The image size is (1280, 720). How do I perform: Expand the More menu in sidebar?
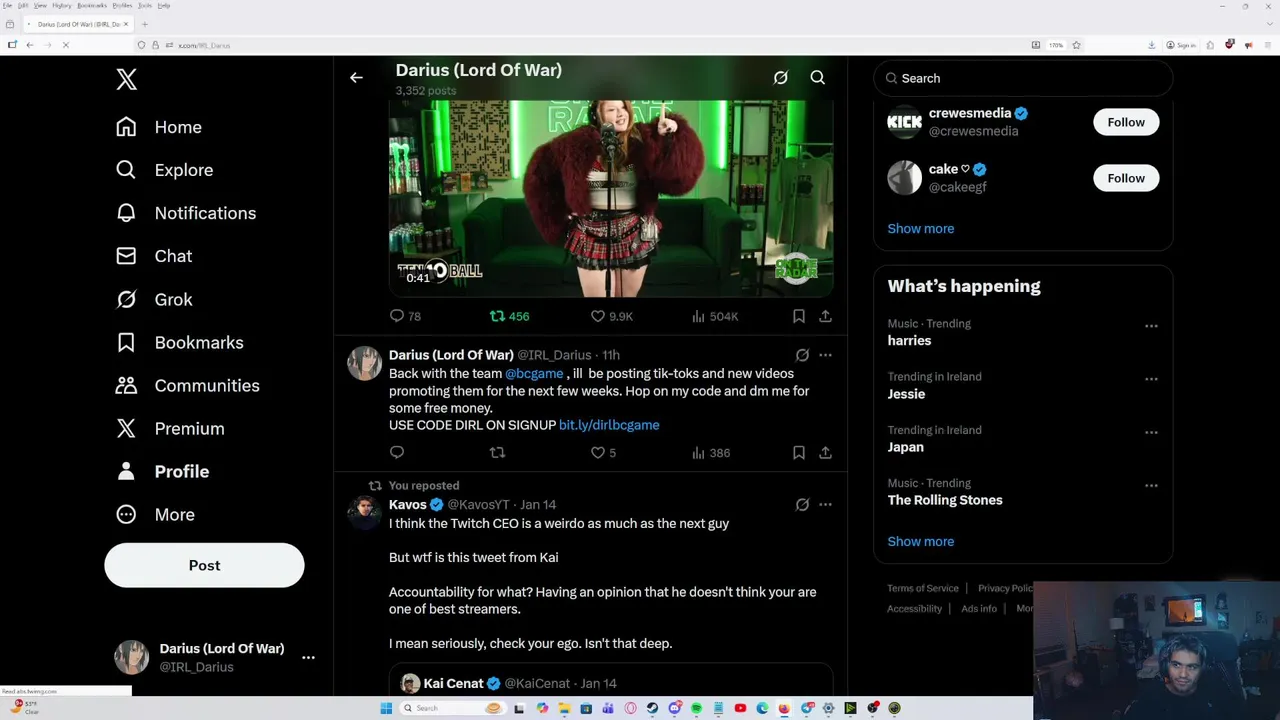click(x=155, y=514)
